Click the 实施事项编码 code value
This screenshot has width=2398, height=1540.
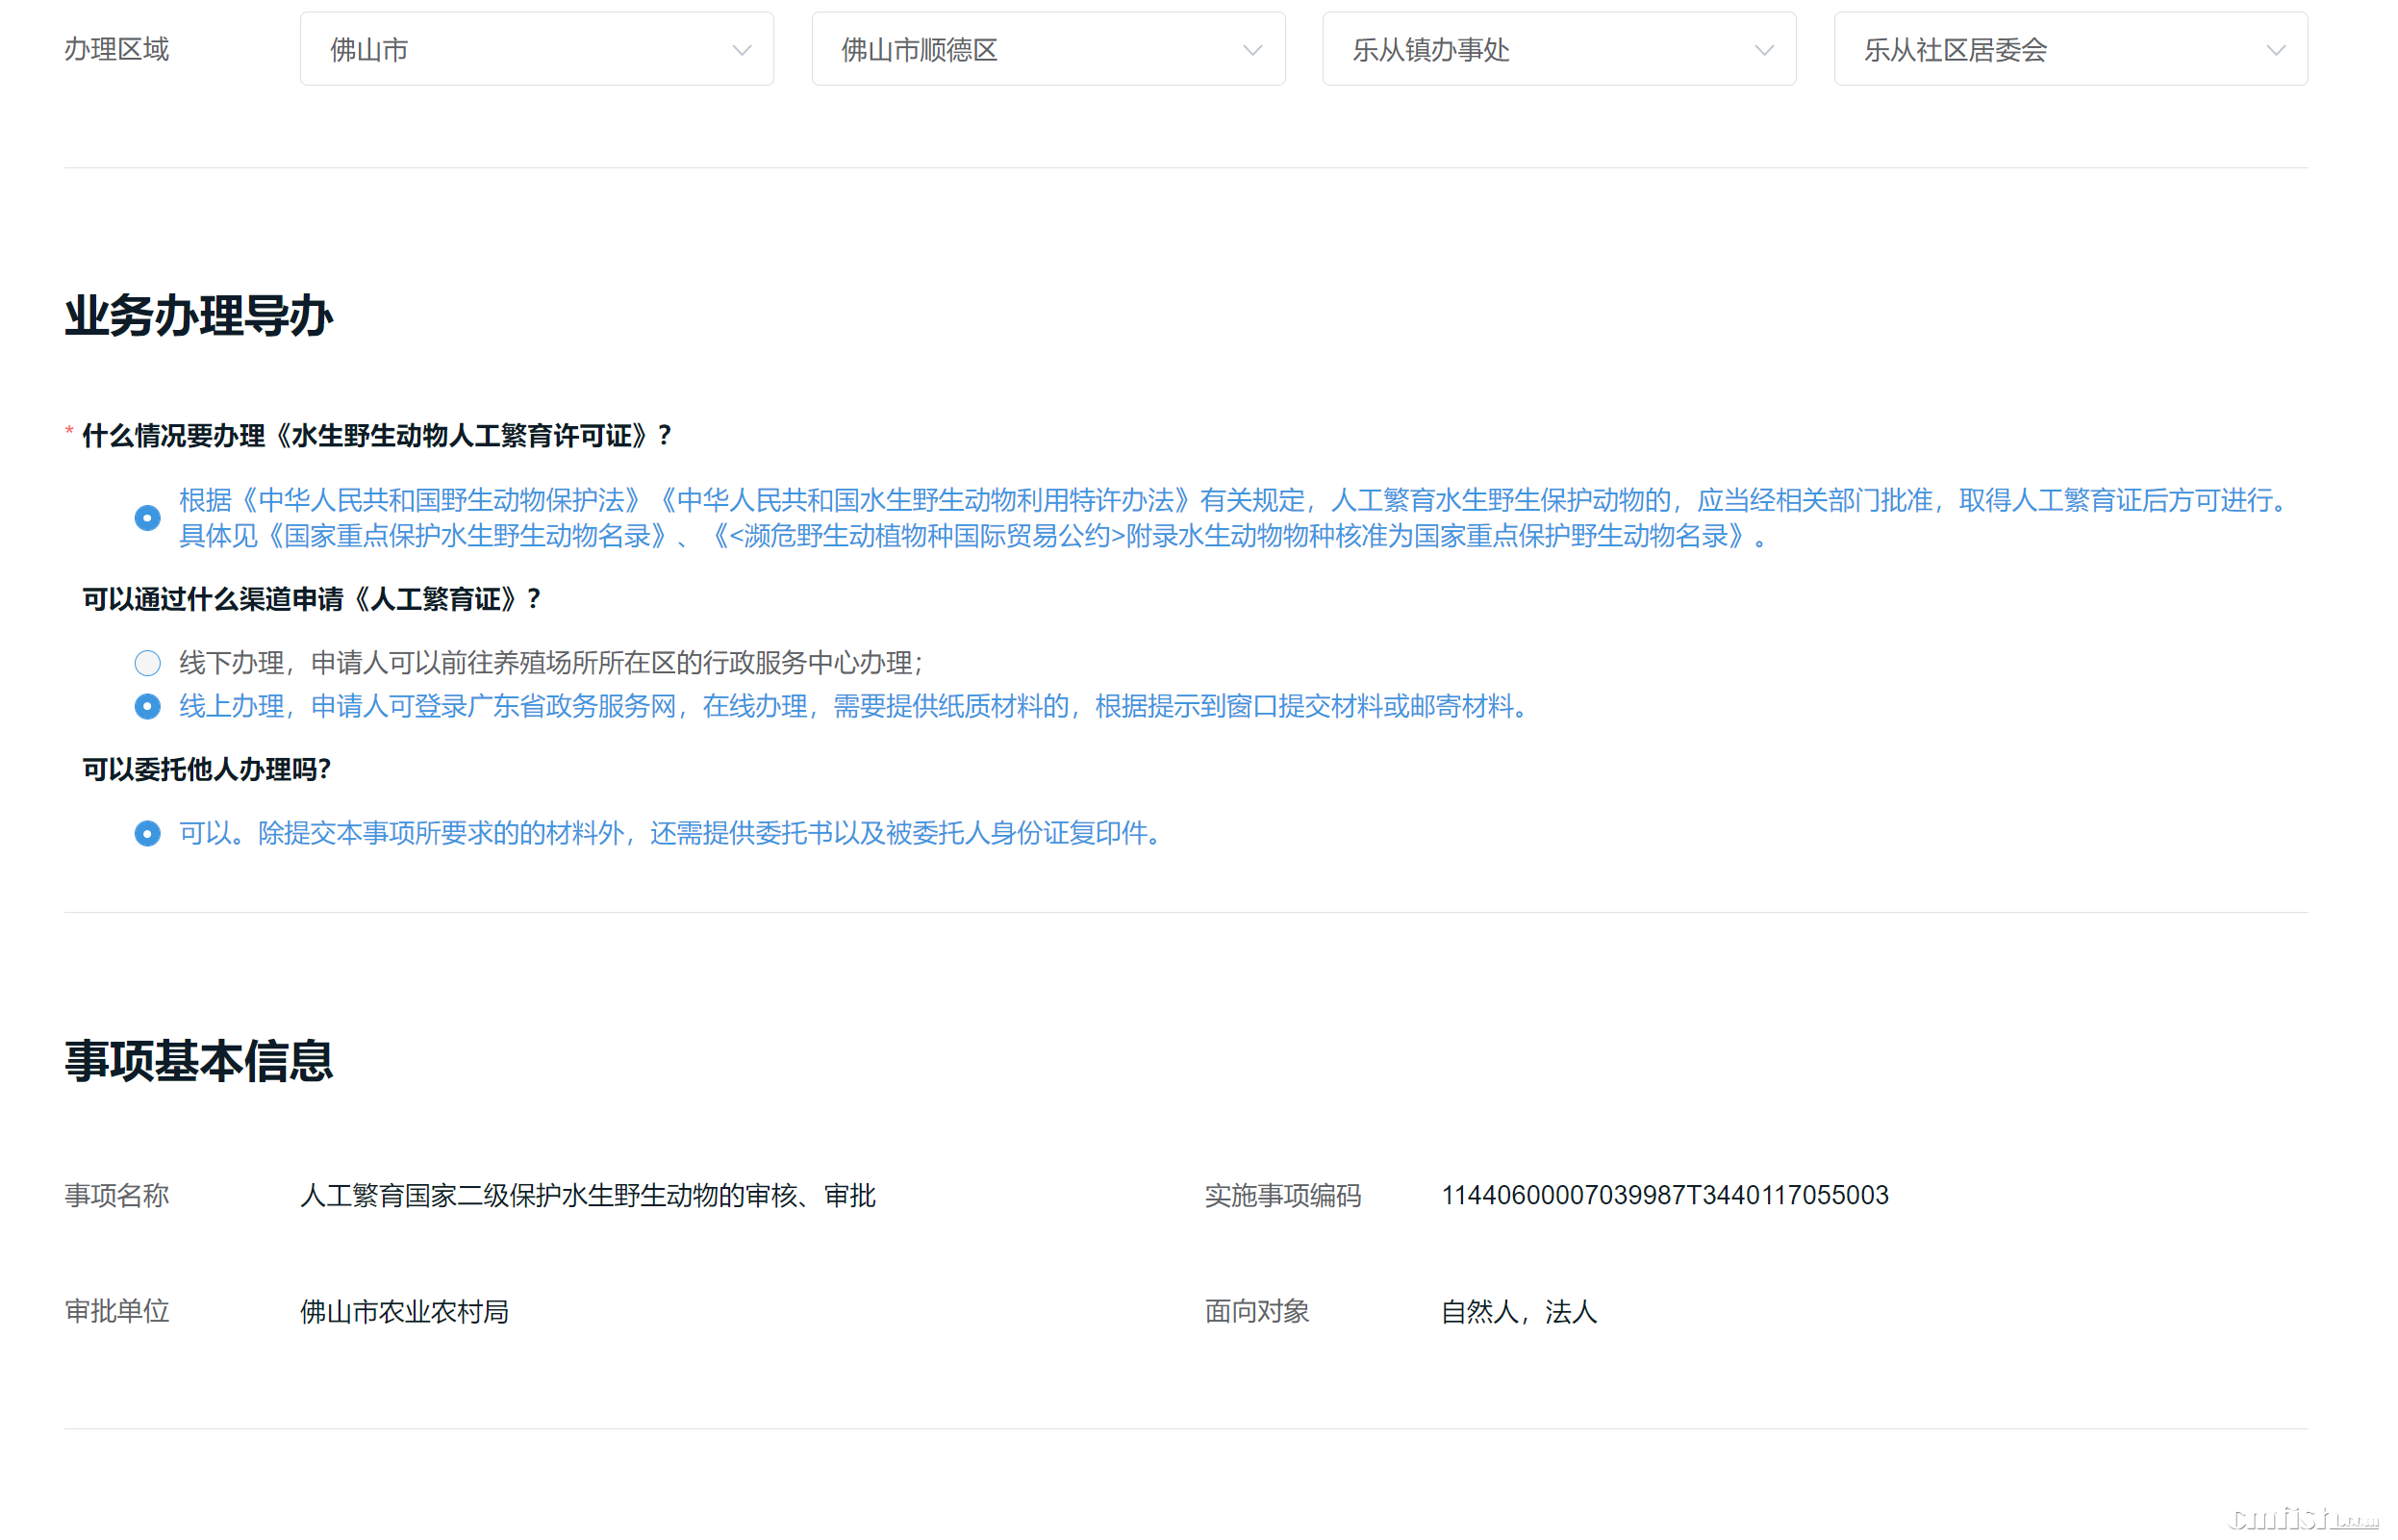point(1664,1196)
